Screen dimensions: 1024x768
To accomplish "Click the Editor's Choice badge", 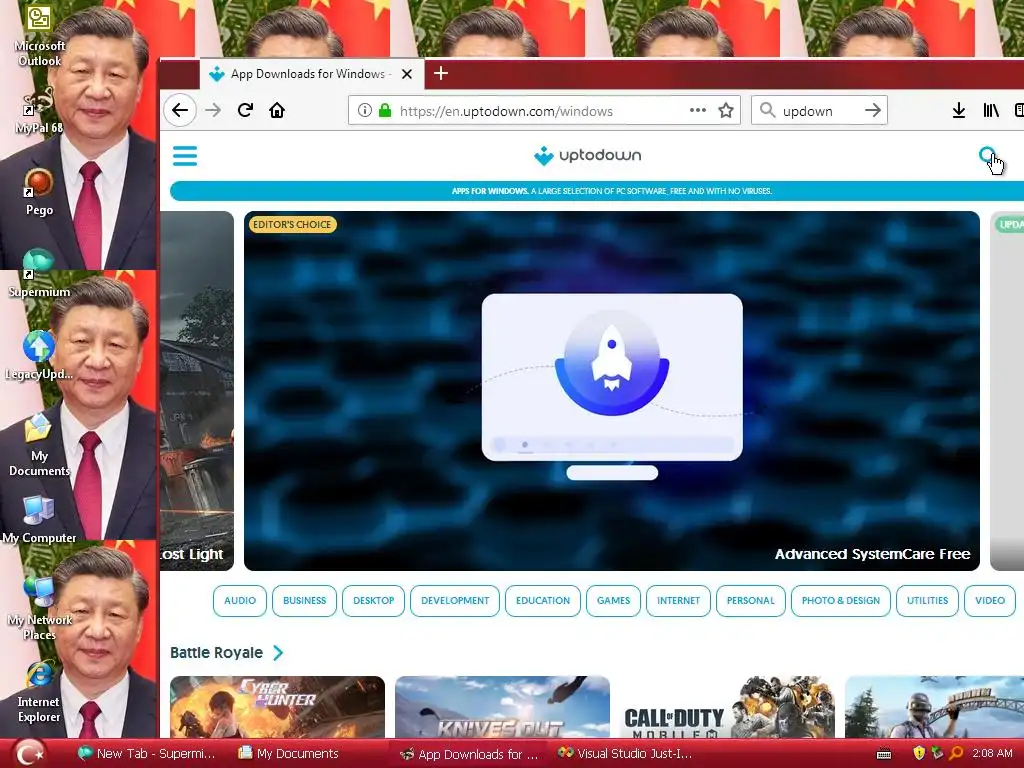I will [x=292, y=225].
